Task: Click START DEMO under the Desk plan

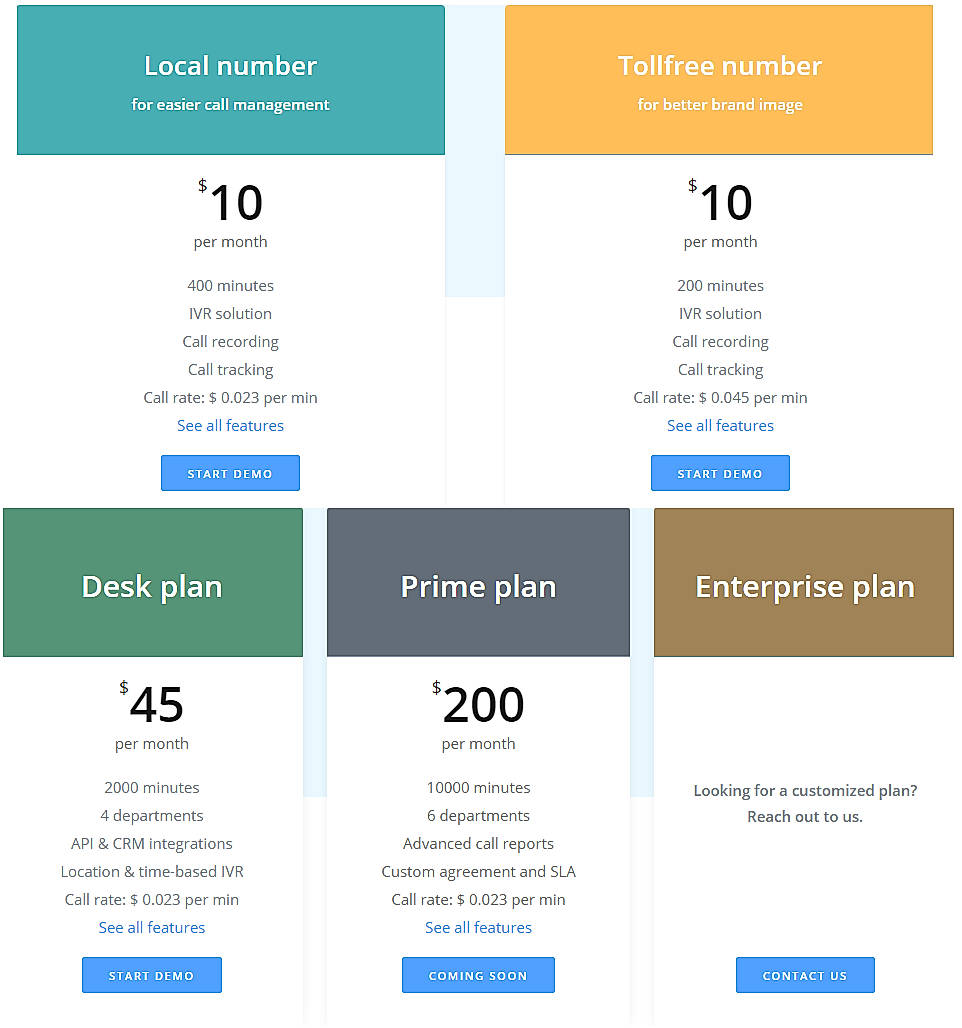Action: click(151, 975)
